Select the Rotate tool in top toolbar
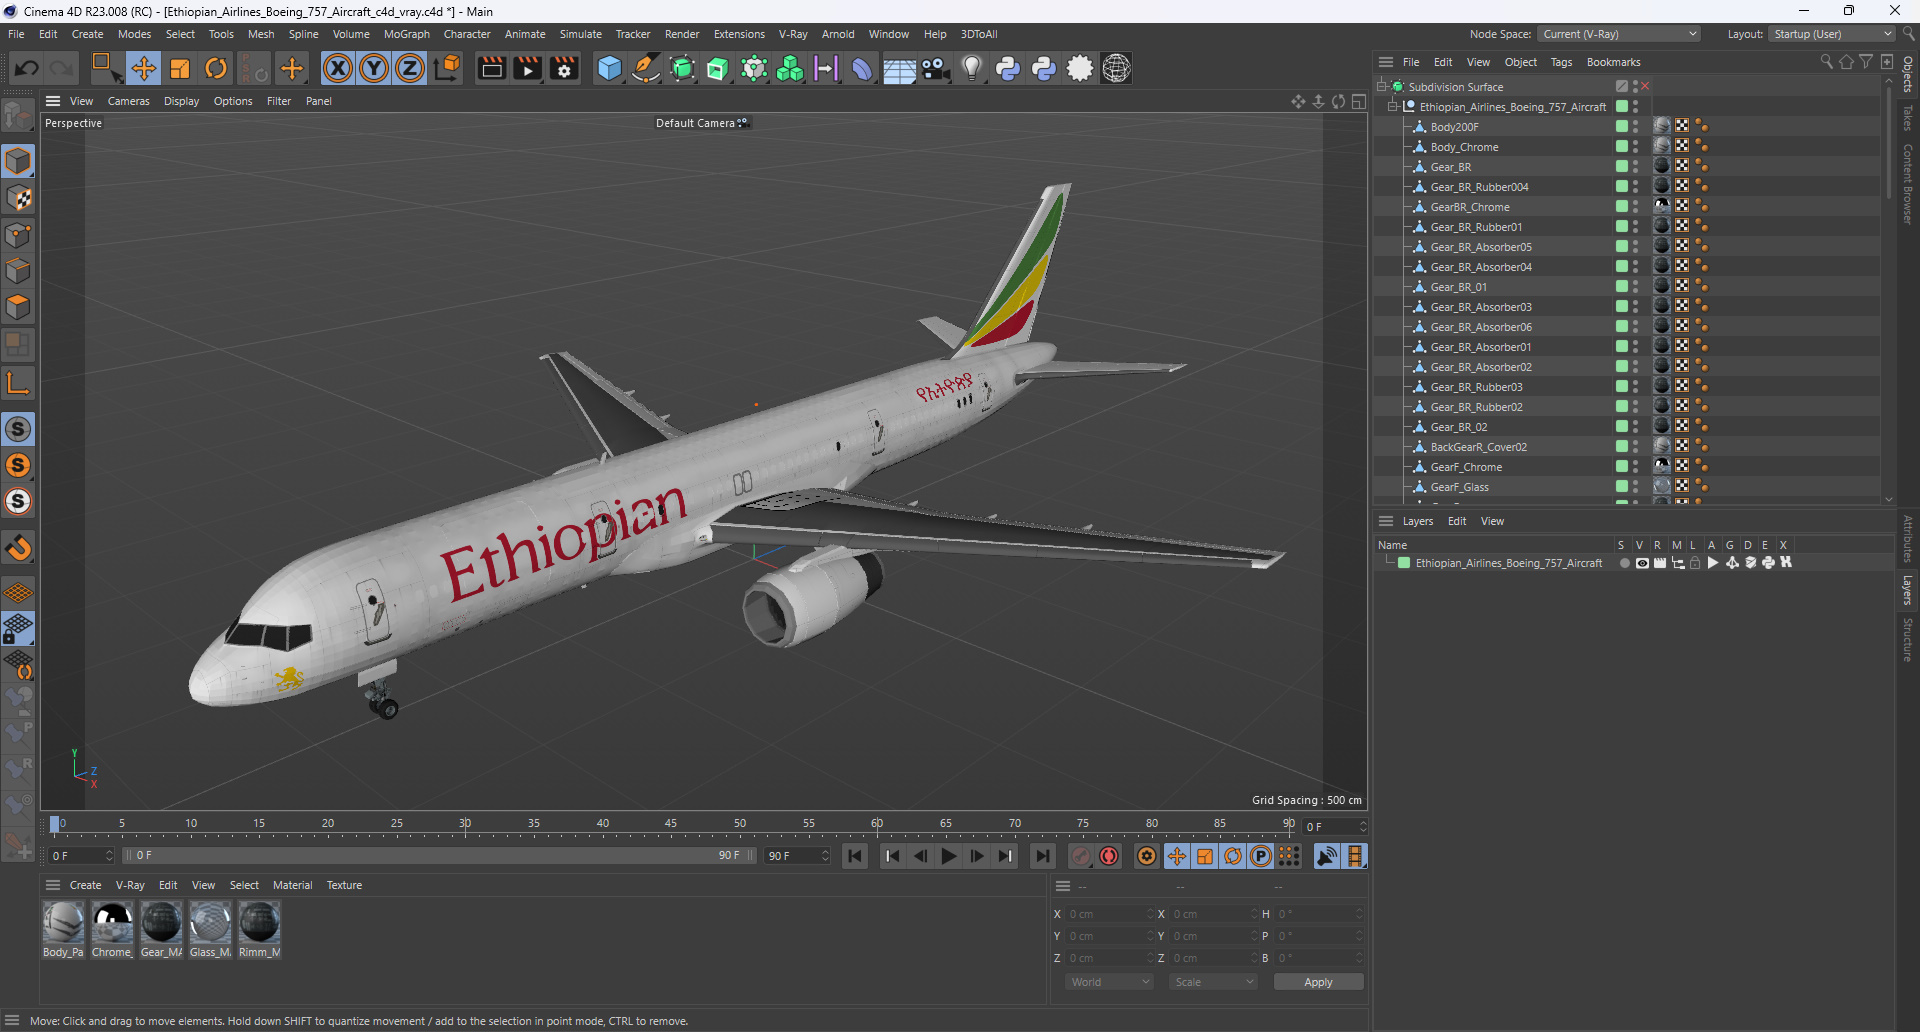The height and width of the screenshot is (1032, 1920). click(x=216, y=68)
